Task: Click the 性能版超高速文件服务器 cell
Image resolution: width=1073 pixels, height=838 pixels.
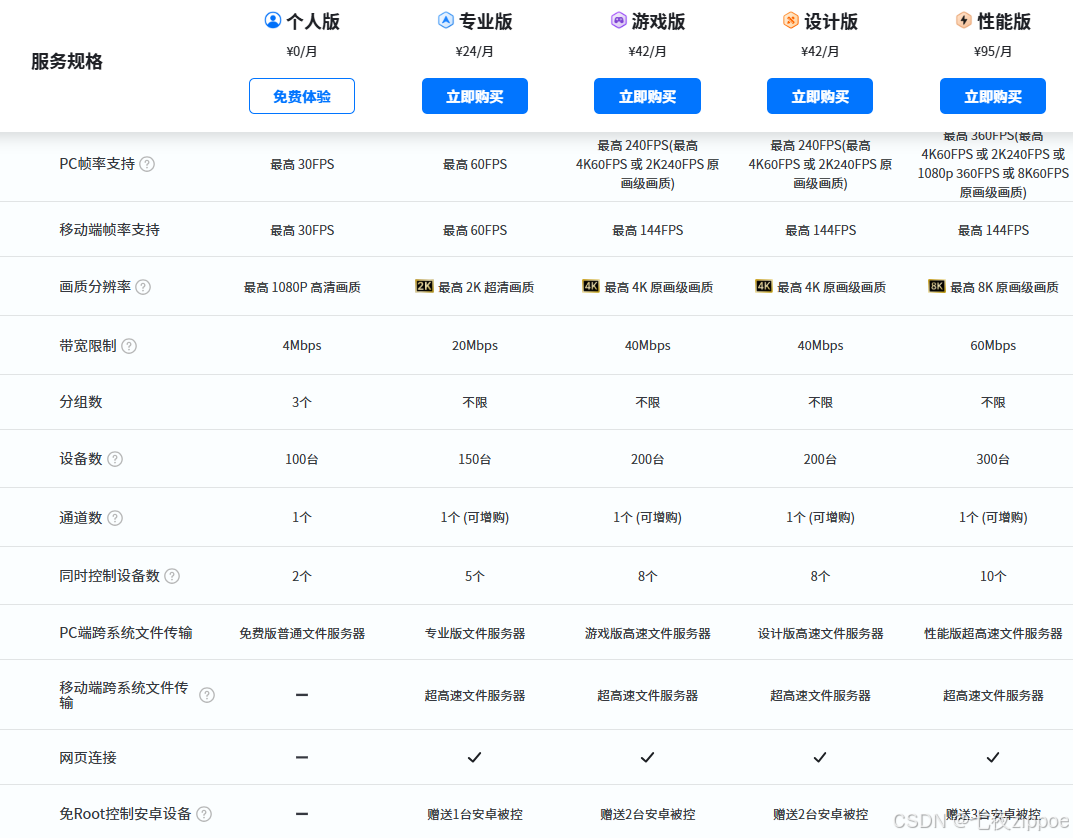Action: pos(993,634)
